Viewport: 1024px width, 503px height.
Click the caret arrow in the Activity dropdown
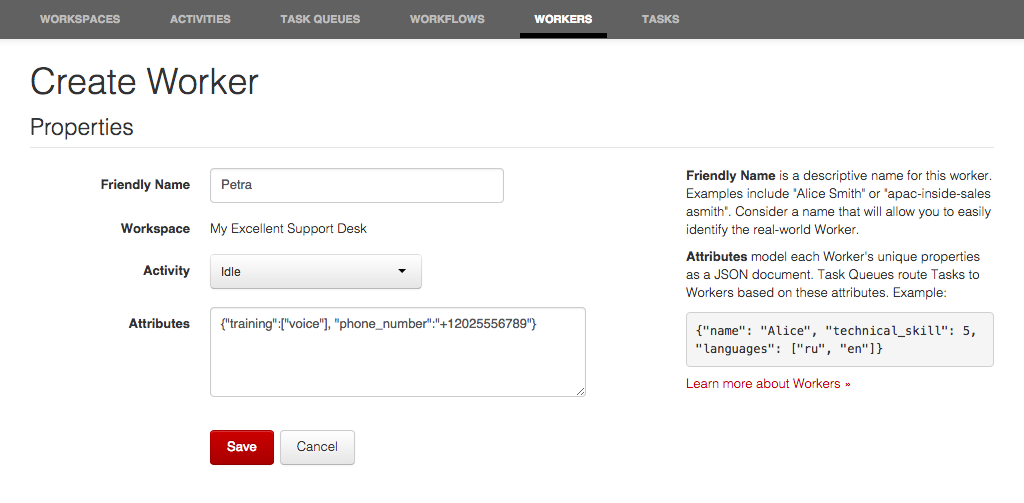pyautogui.click(x=402, y=271)
